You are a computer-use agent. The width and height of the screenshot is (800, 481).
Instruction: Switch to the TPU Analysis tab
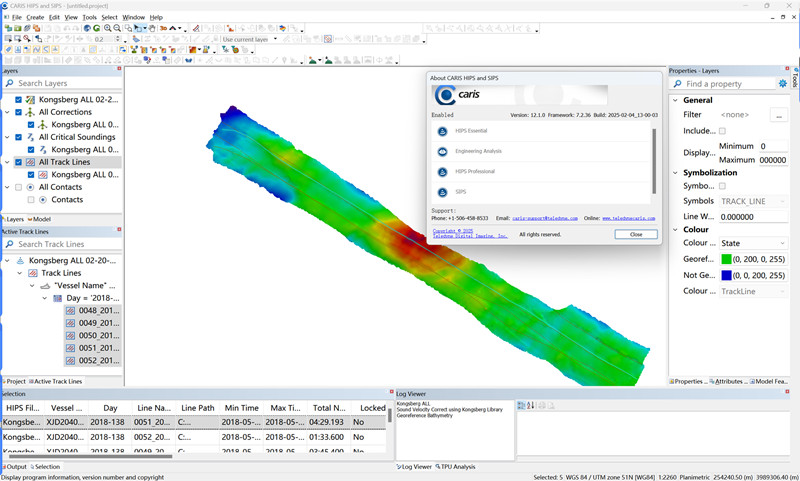click(x=455, y=467)
